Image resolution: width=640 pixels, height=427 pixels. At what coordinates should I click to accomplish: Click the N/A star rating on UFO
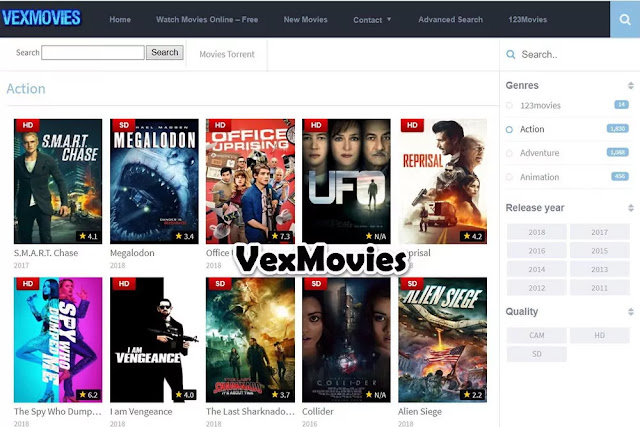tap(376, 236)
